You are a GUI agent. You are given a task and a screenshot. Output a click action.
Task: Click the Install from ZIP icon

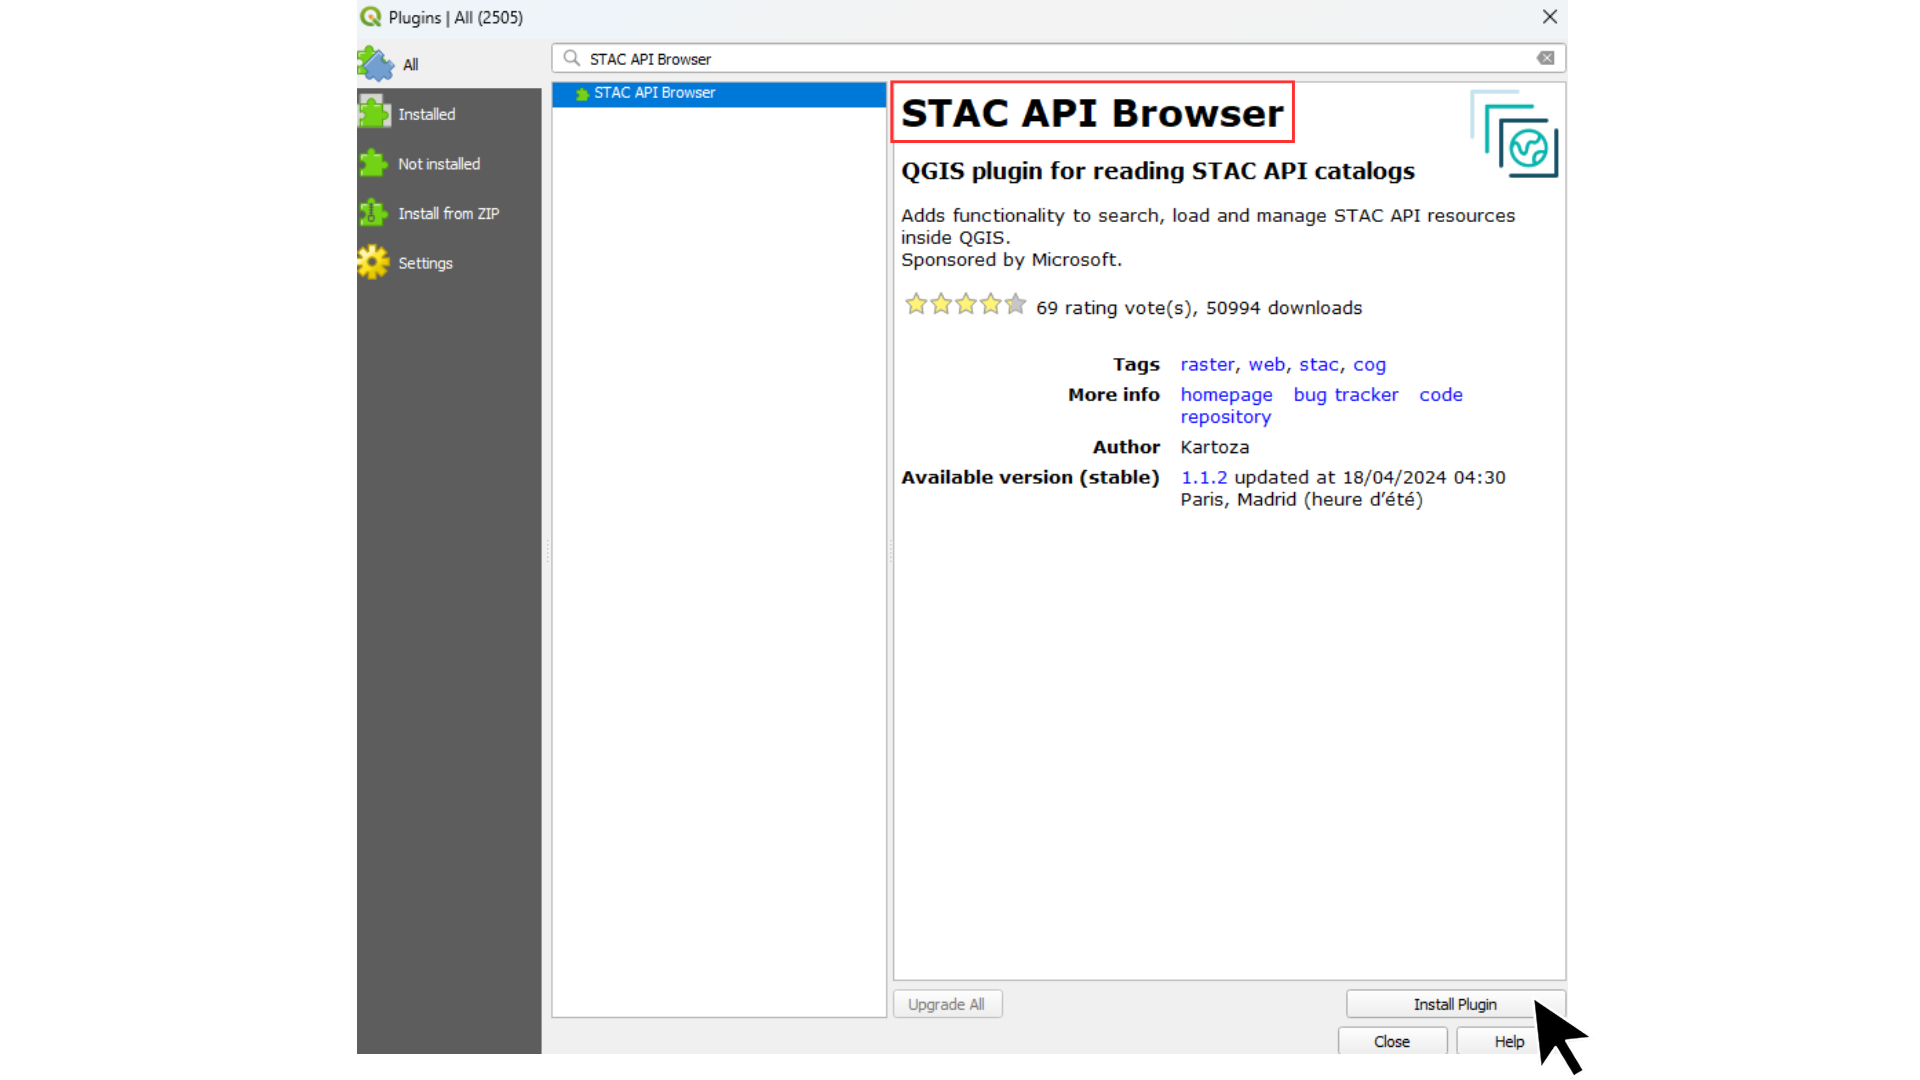coord(373,213)
